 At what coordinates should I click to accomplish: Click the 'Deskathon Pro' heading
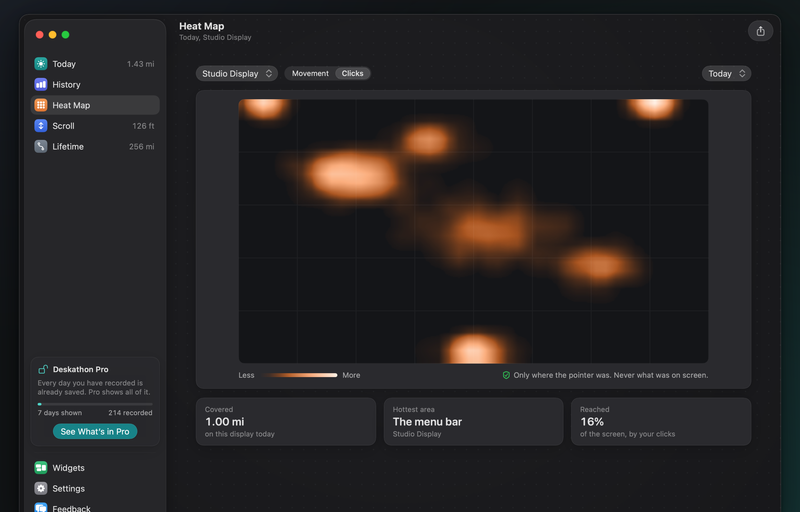click(81, 369)
